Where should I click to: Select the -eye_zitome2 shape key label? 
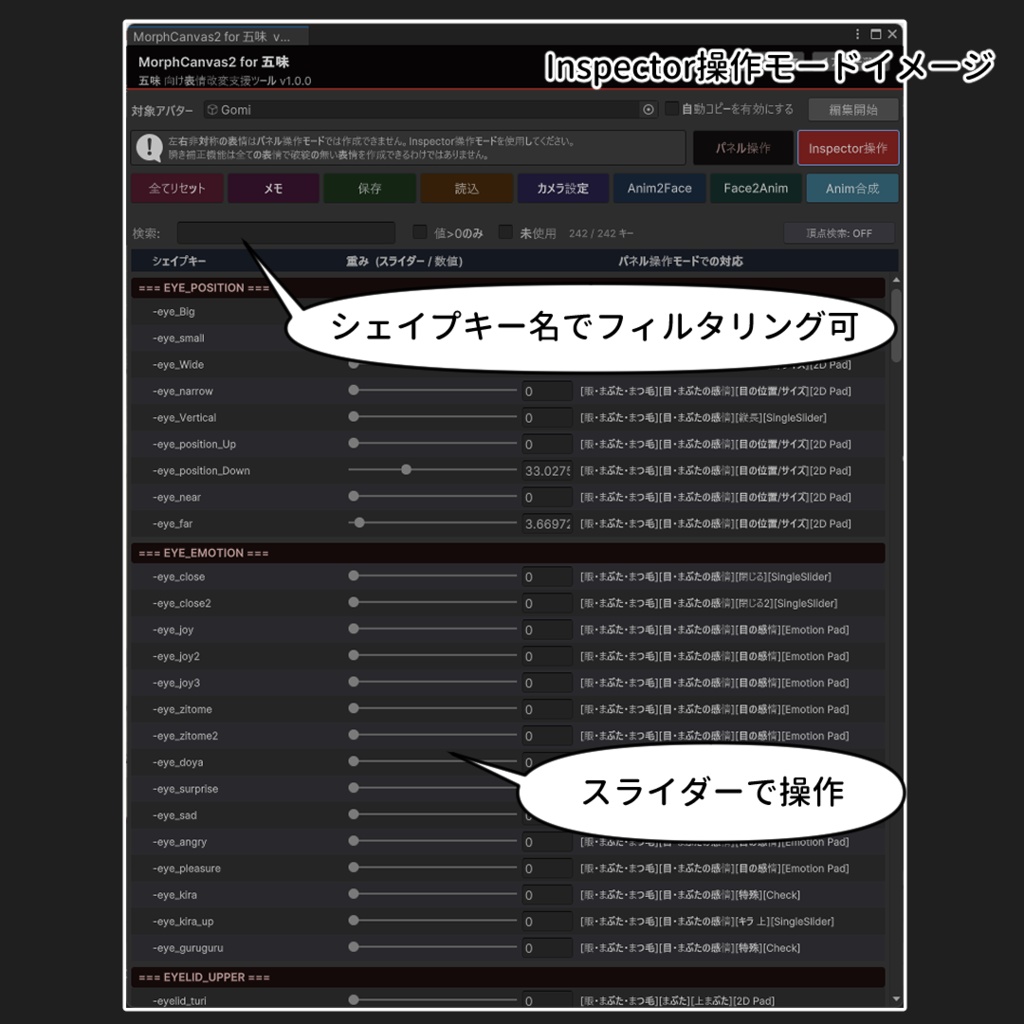[x=185, y=736]
